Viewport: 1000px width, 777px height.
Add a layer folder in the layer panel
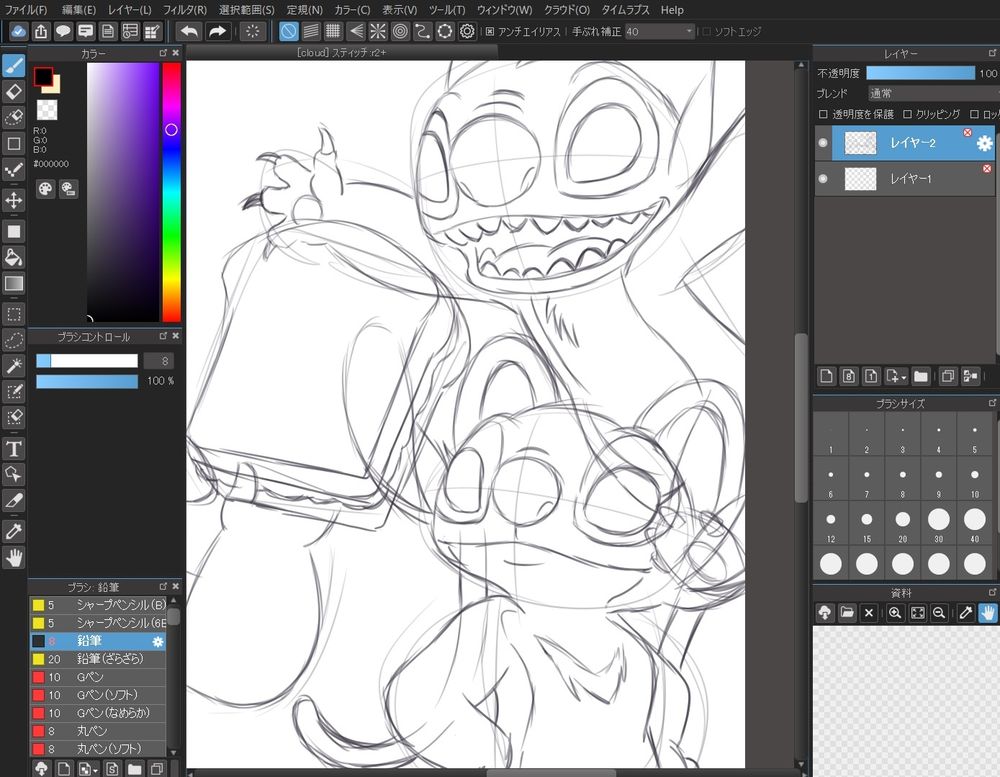pos(920,376)
